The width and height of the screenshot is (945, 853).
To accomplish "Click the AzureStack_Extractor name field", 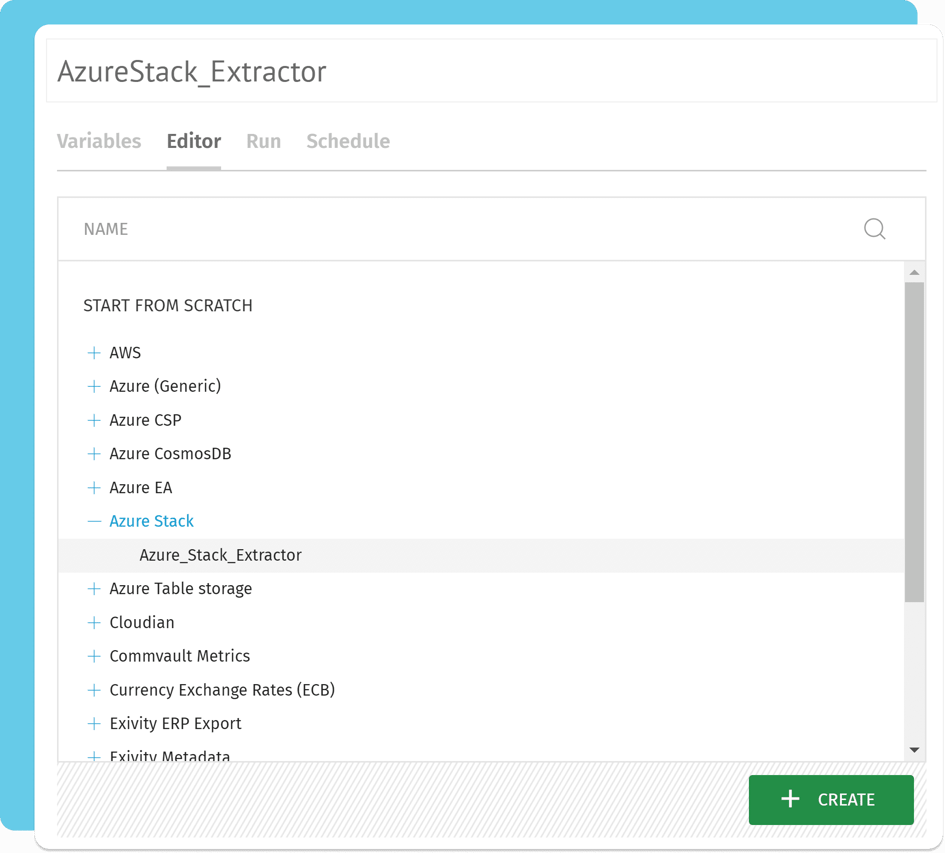I will (x=490, y=72).
